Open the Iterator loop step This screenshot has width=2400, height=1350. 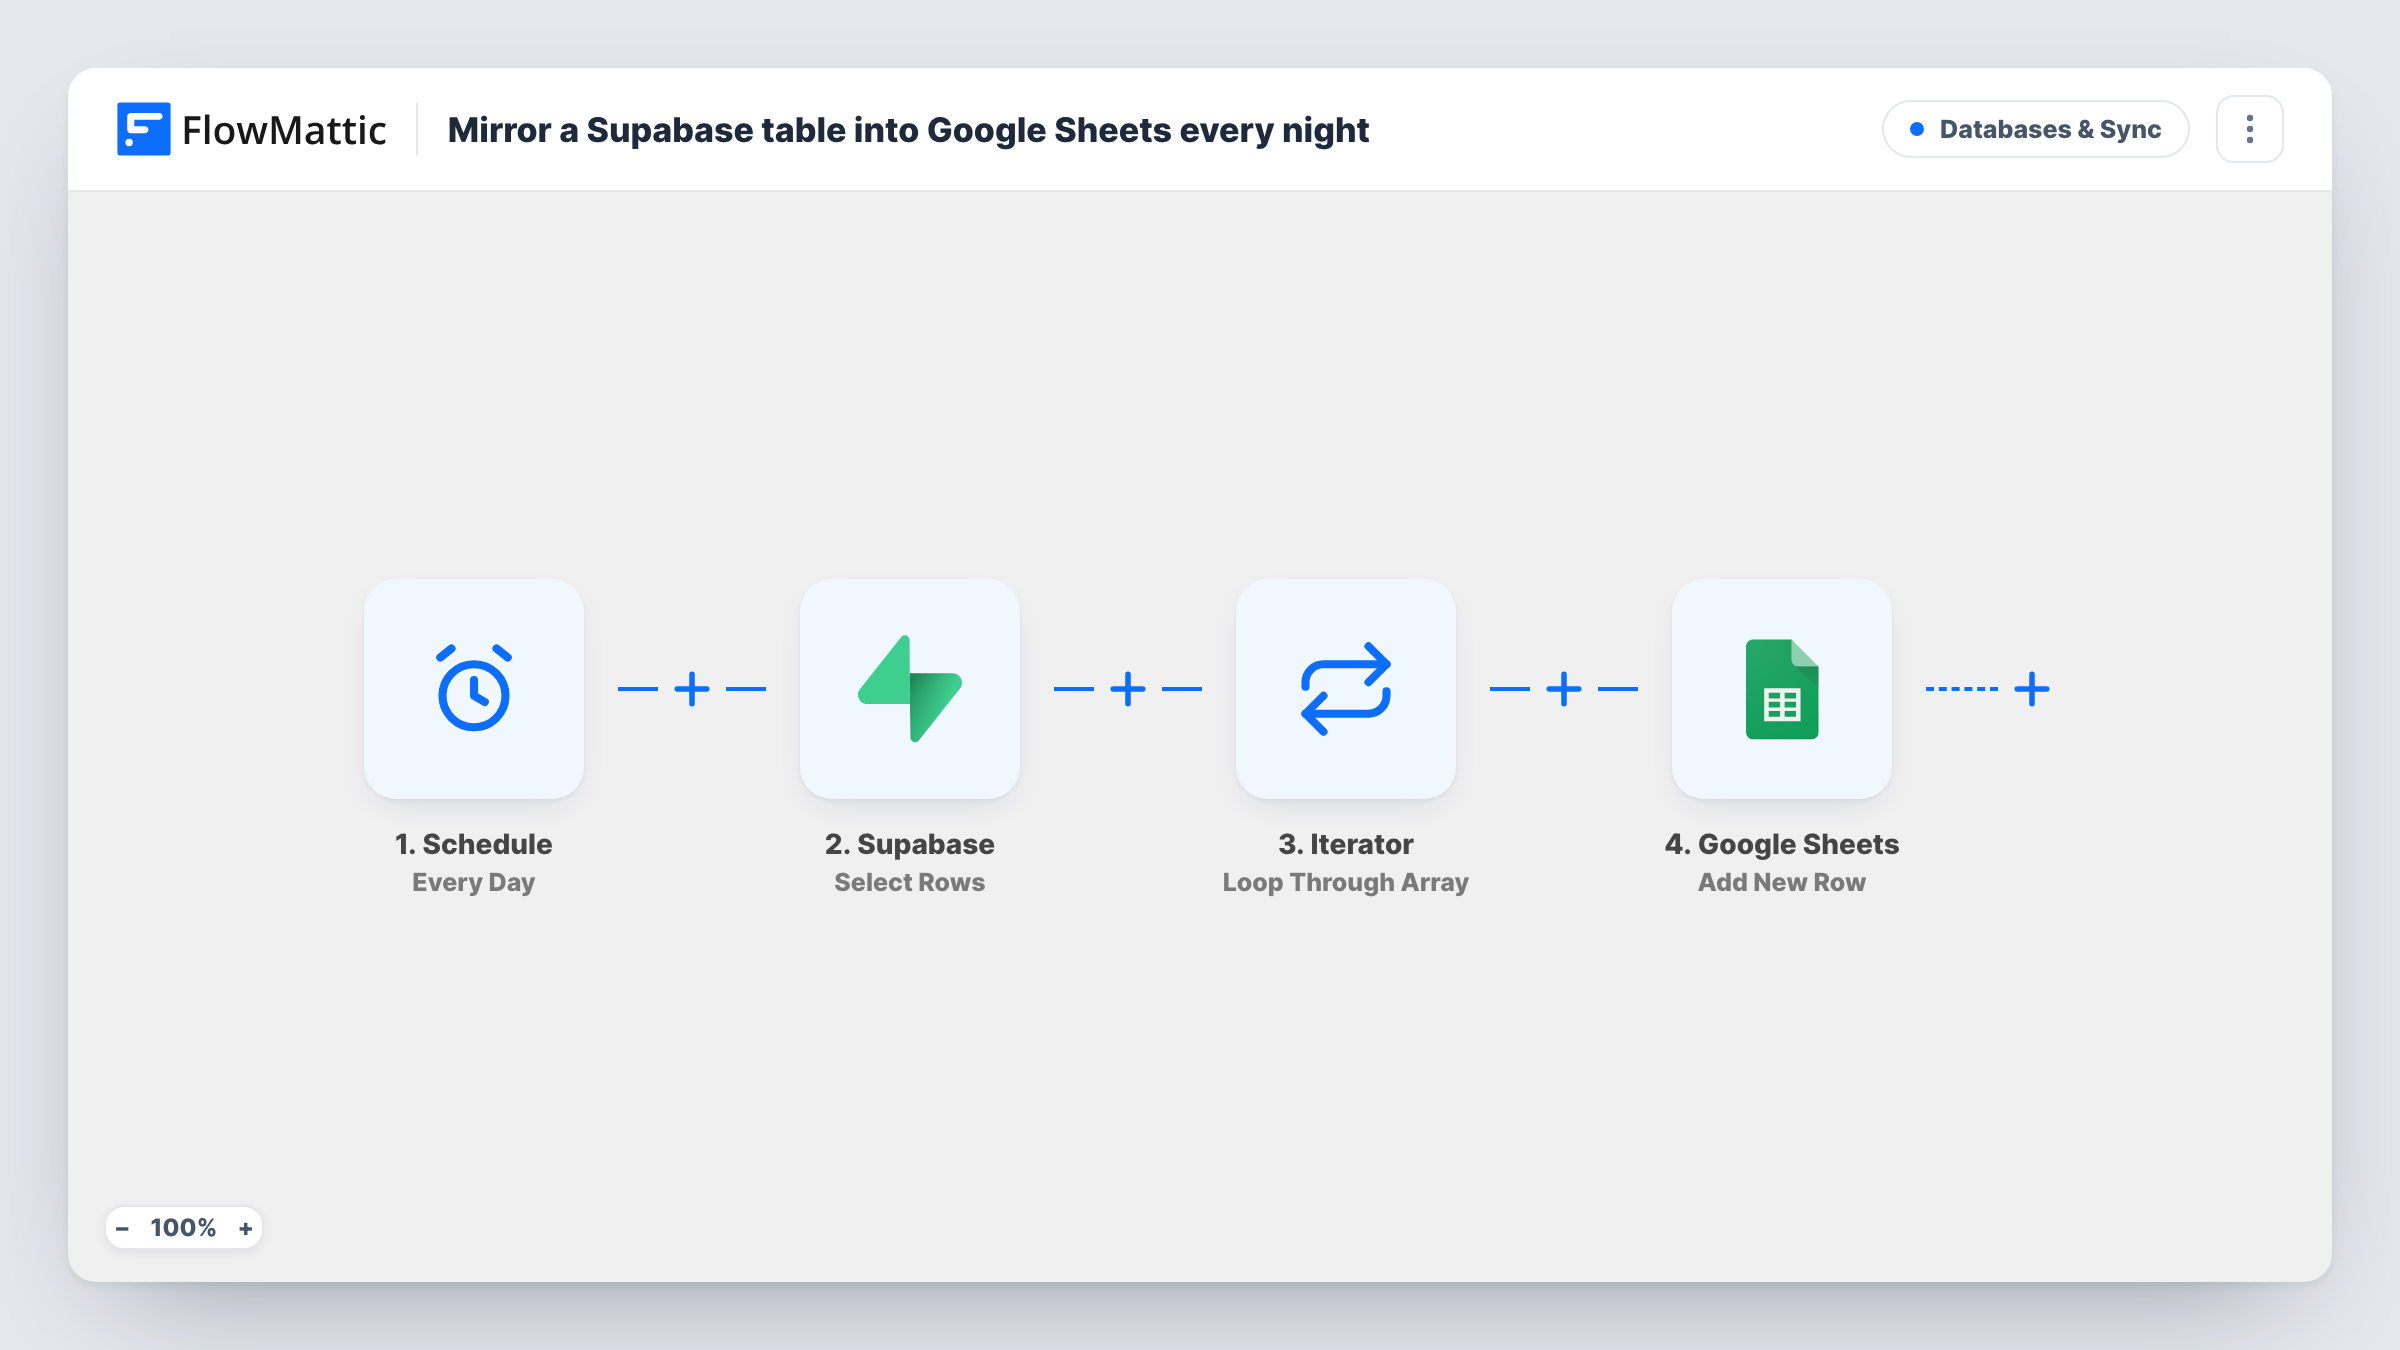click(1346, 688)
